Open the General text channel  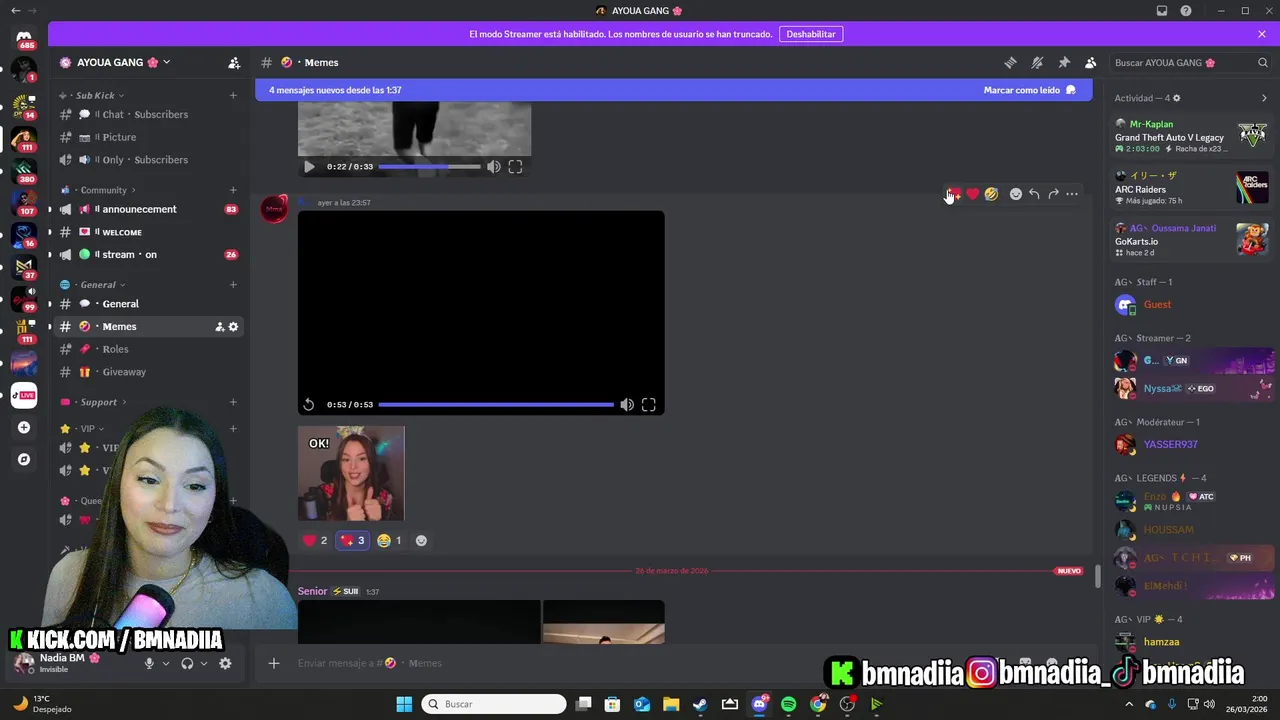click(148, 304)
